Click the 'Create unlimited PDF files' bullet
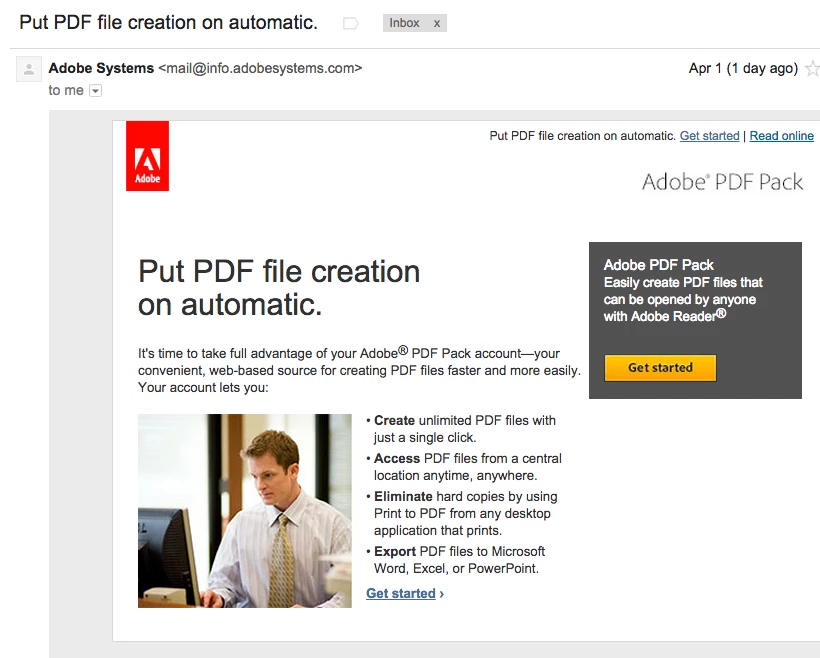This screenshot has width=820, height=658. (x=461, y=429)
